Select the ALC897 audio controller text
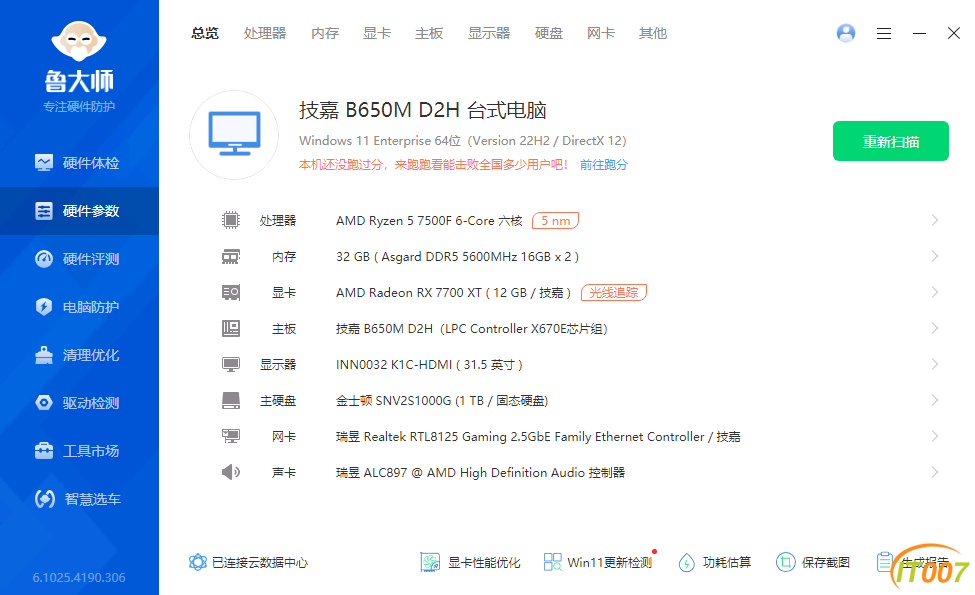This screenshot has width=975, height=595. (480, 473)
